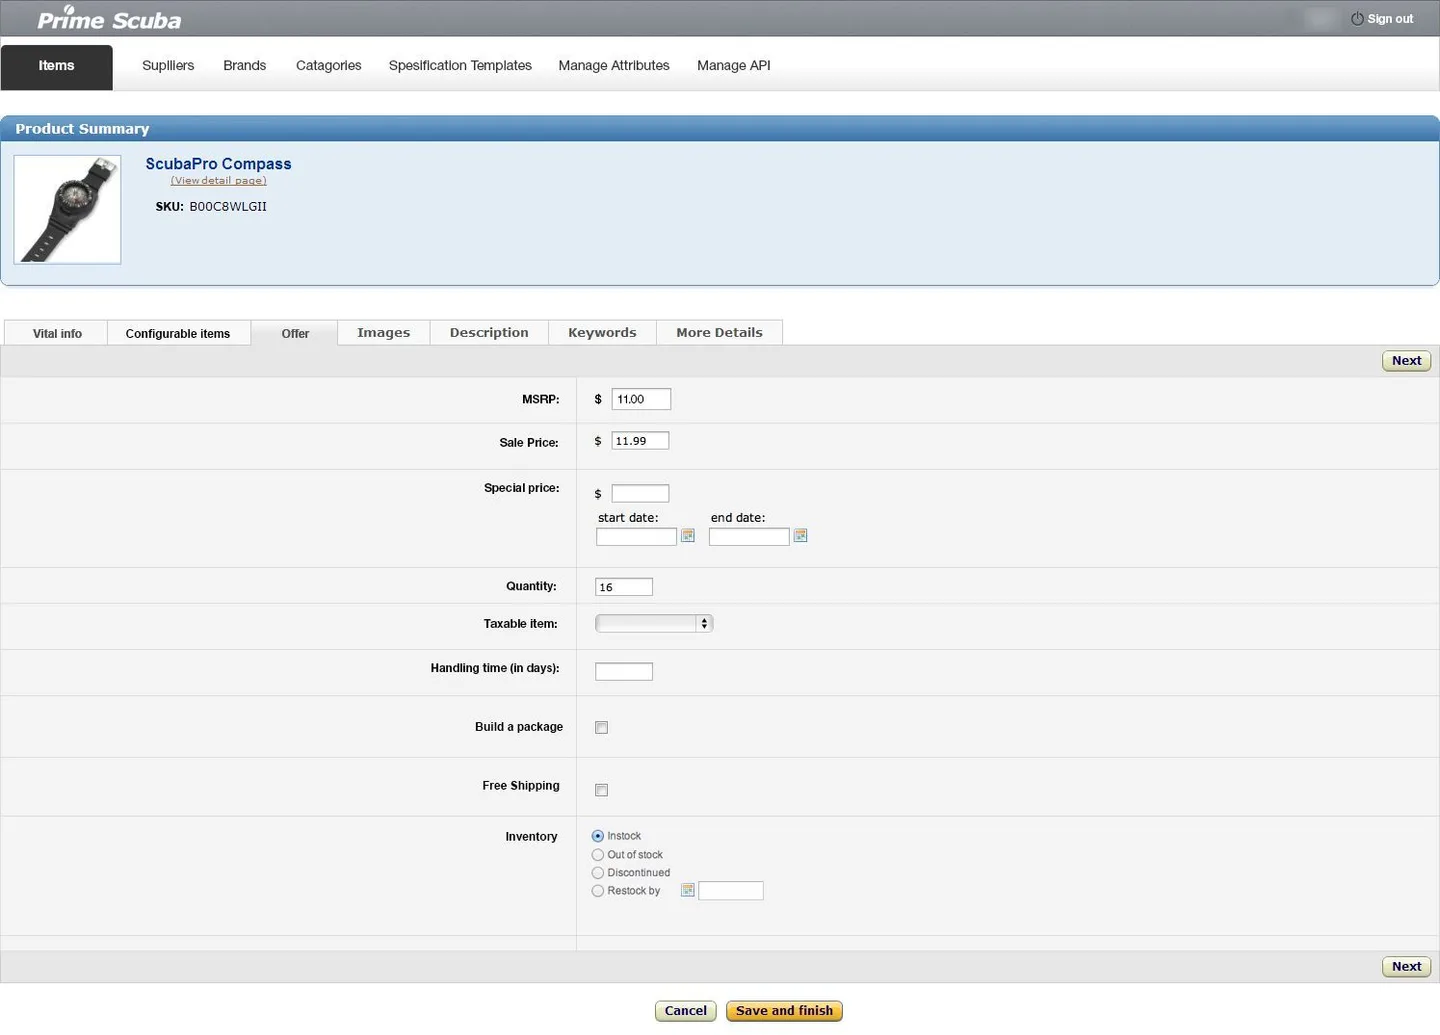Go to Manage Attributes
This screenshot has height=1035, width=1440.
click(x=614, y=66)
